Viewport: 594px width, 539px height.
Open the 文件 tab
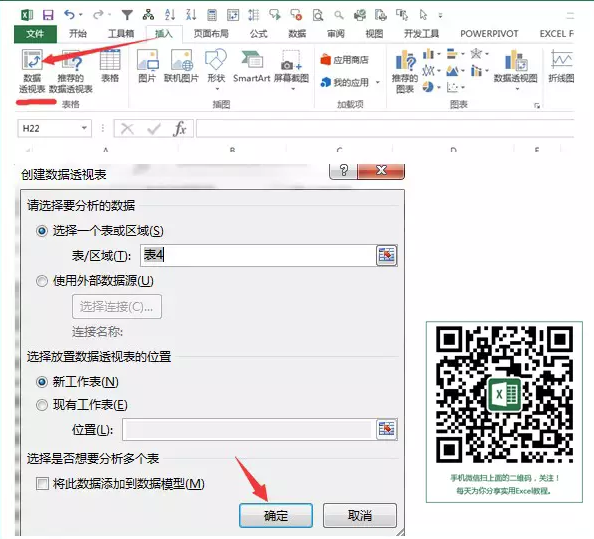[35, 34]
